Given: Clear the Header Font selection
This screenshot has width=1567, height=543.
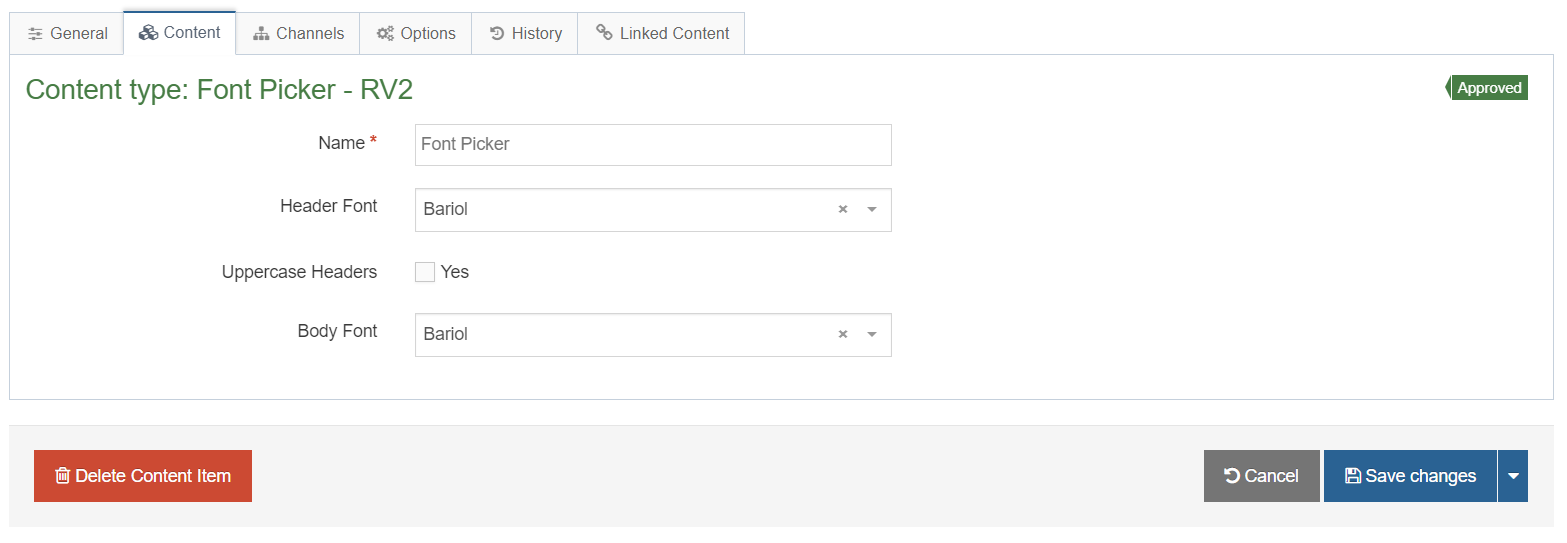Looking at the screenshot, I should tap(843, 209).
